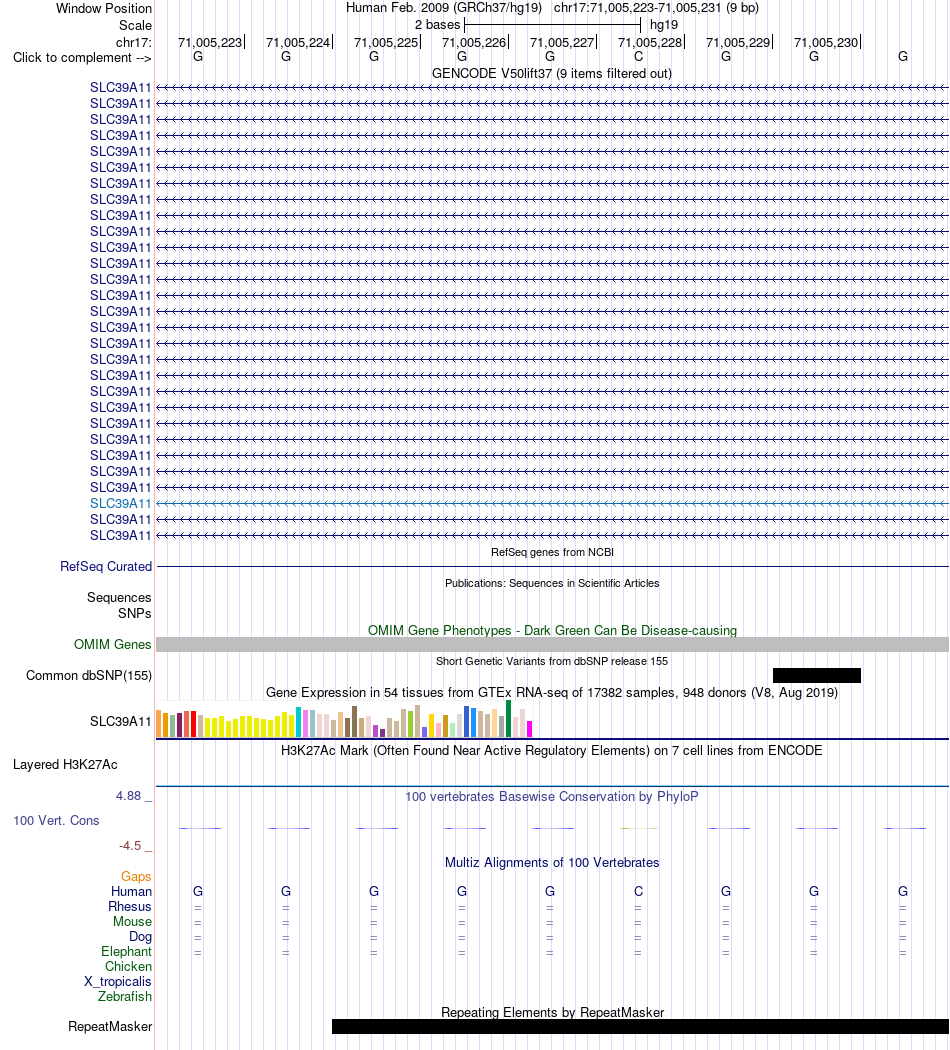The image size is (950, 1050).
Task: Open 'RefSeq genes from NCBI' track title
Action: [x=552, y=552]
